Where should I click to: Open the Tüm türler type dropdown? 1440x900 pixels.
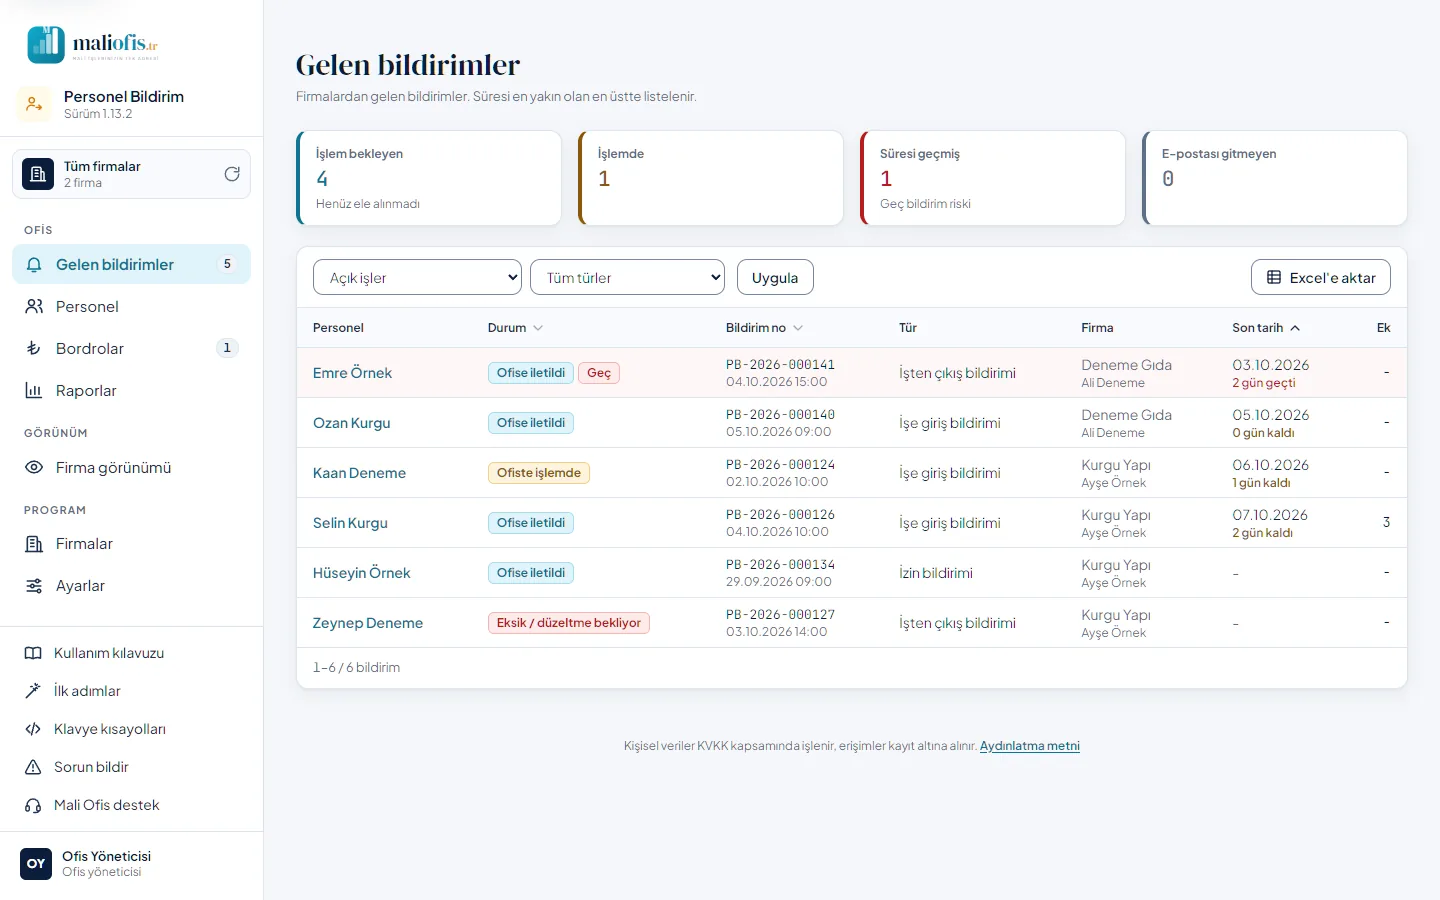627,277
